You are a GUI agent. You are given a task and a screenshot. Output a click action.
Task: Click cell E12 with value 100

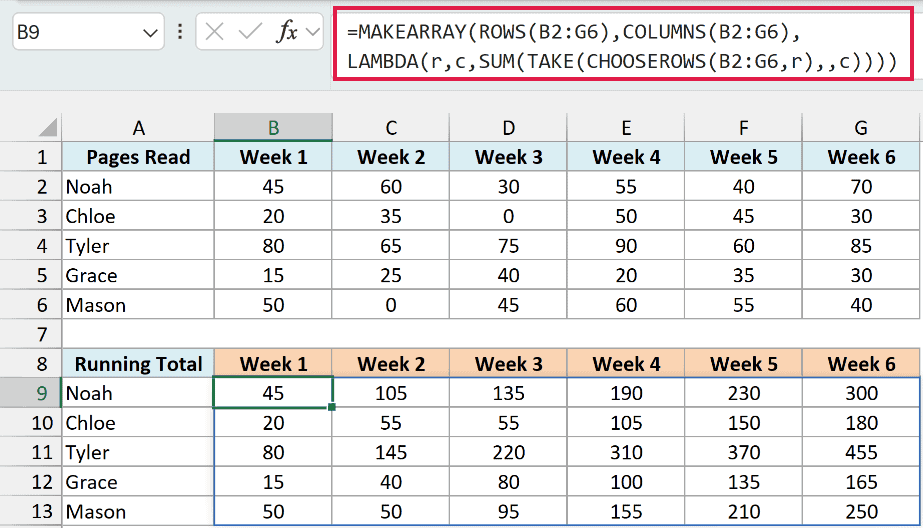click(x=626, y=481)
